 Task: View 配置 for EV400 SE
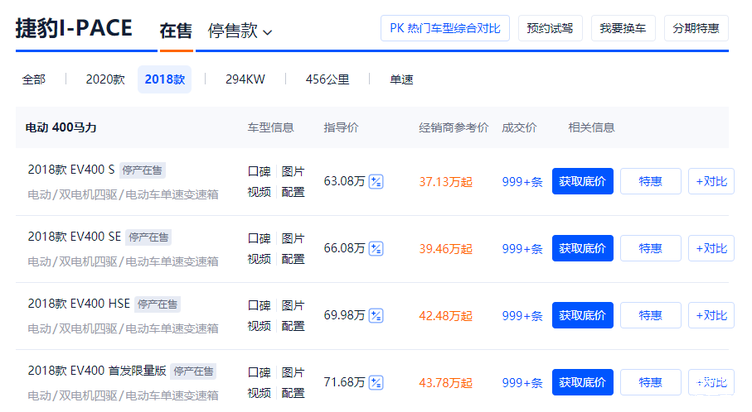click(293, 259)
